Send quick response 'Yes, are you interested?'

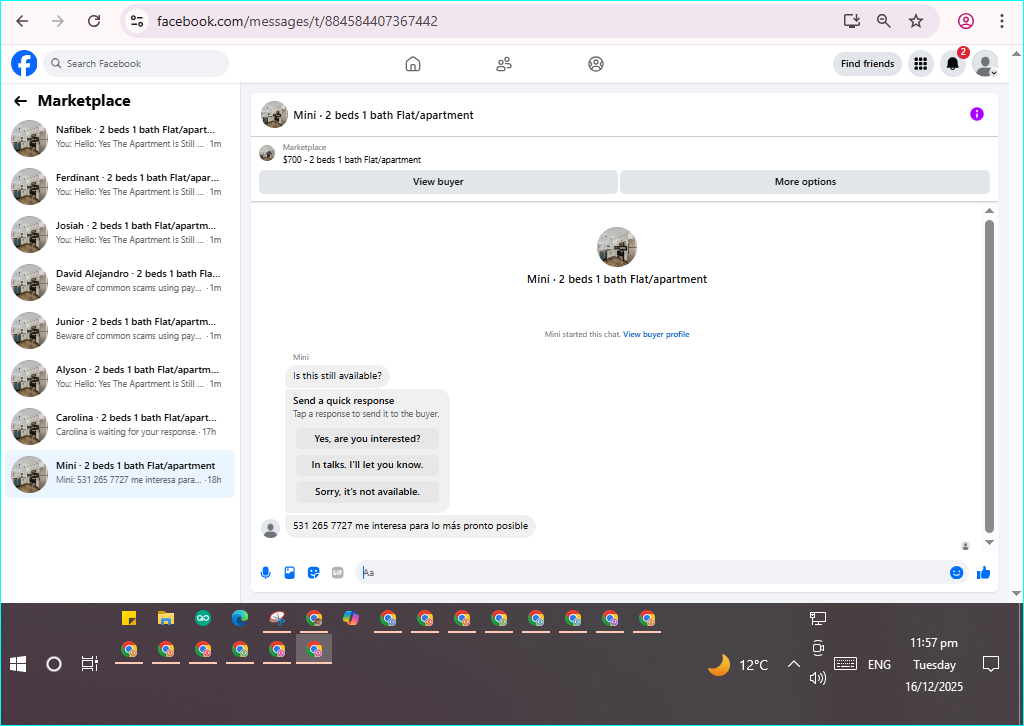click(367, 439)
